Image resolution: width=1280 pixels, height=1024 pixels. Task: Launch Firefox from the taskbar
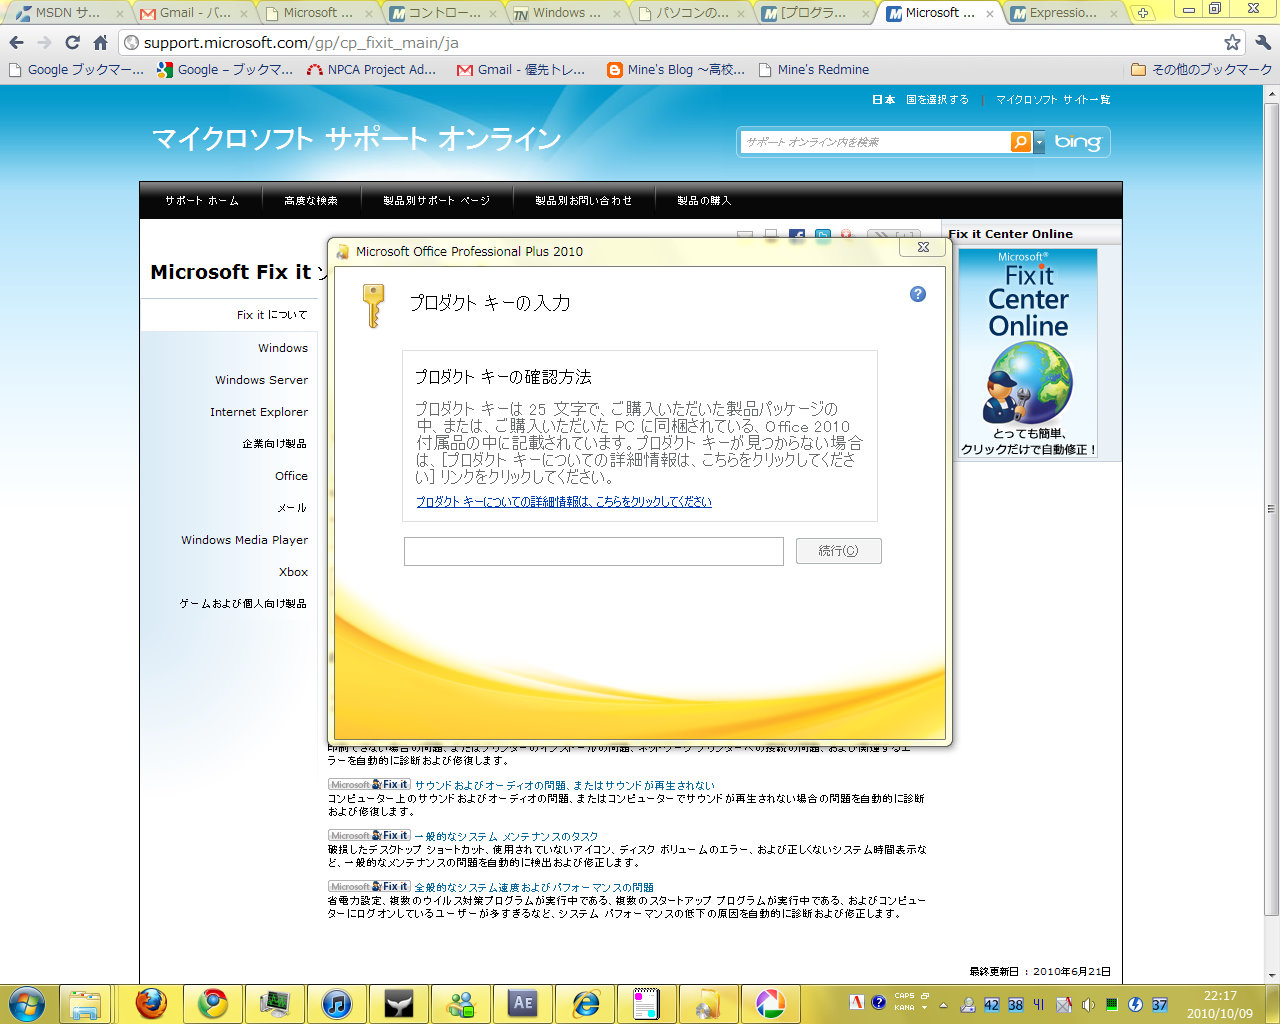[x=151, y=1003]
